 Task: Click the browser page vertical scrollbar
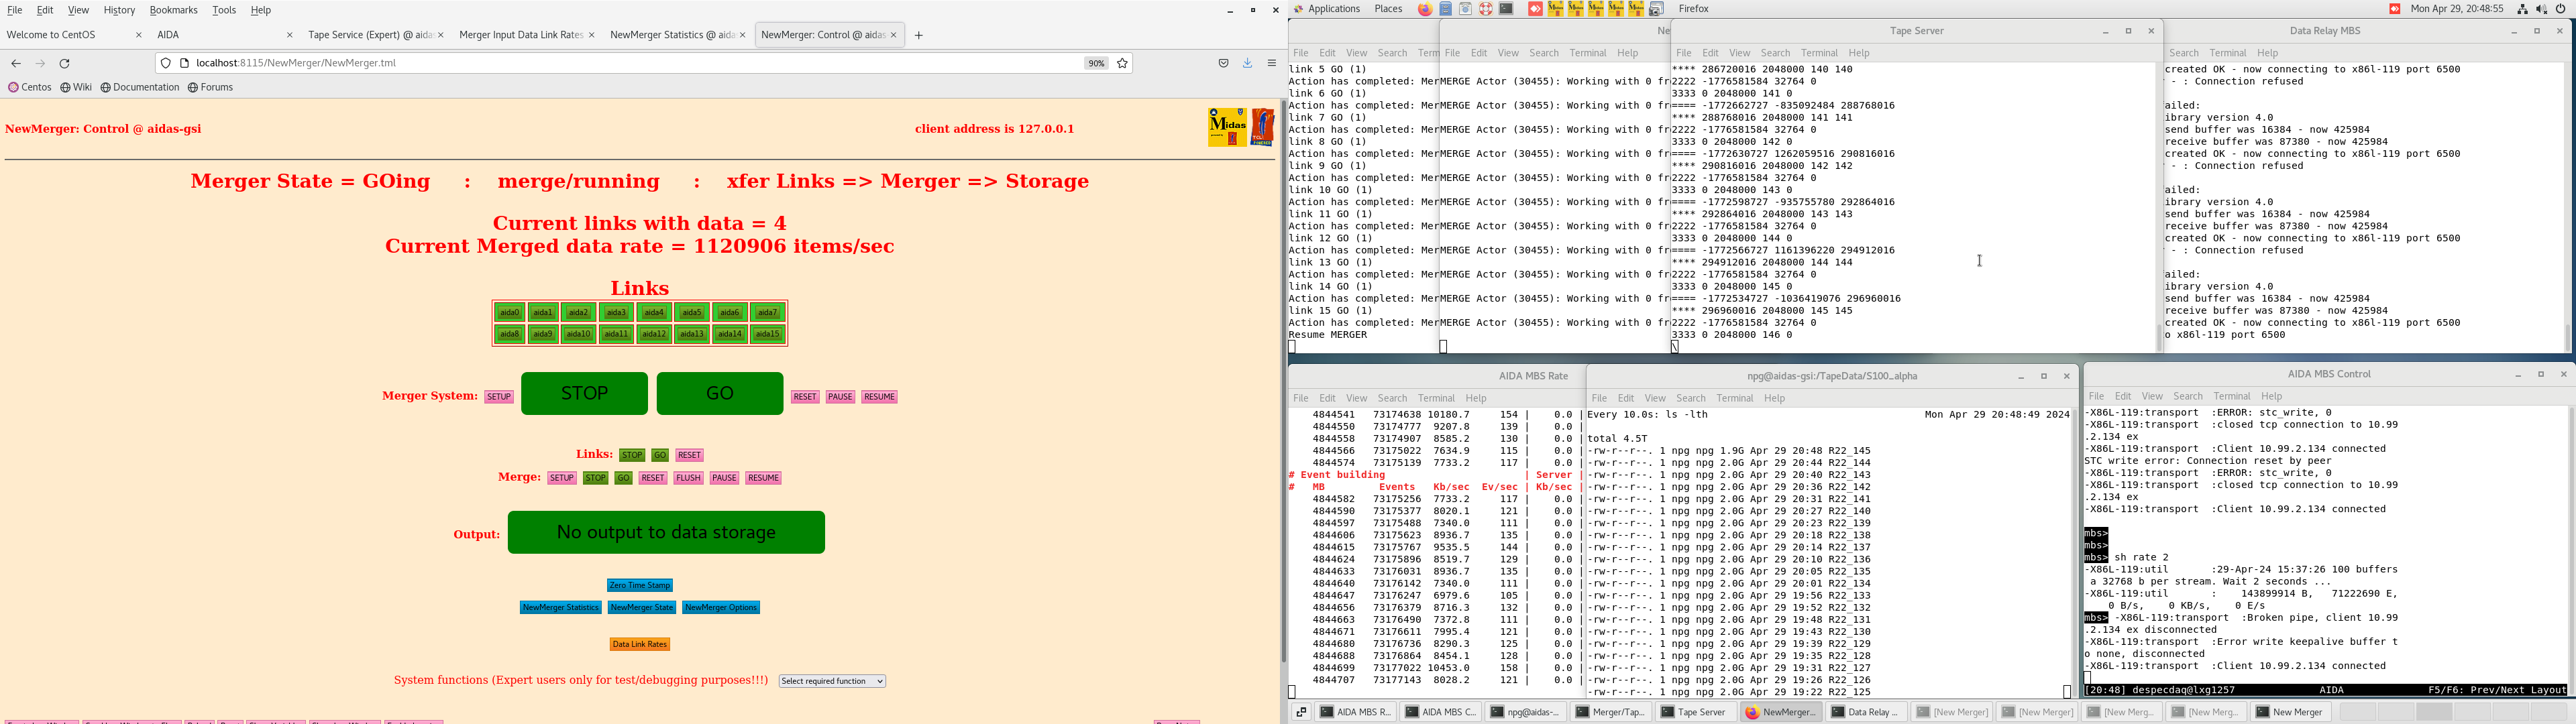point(1283,380)
